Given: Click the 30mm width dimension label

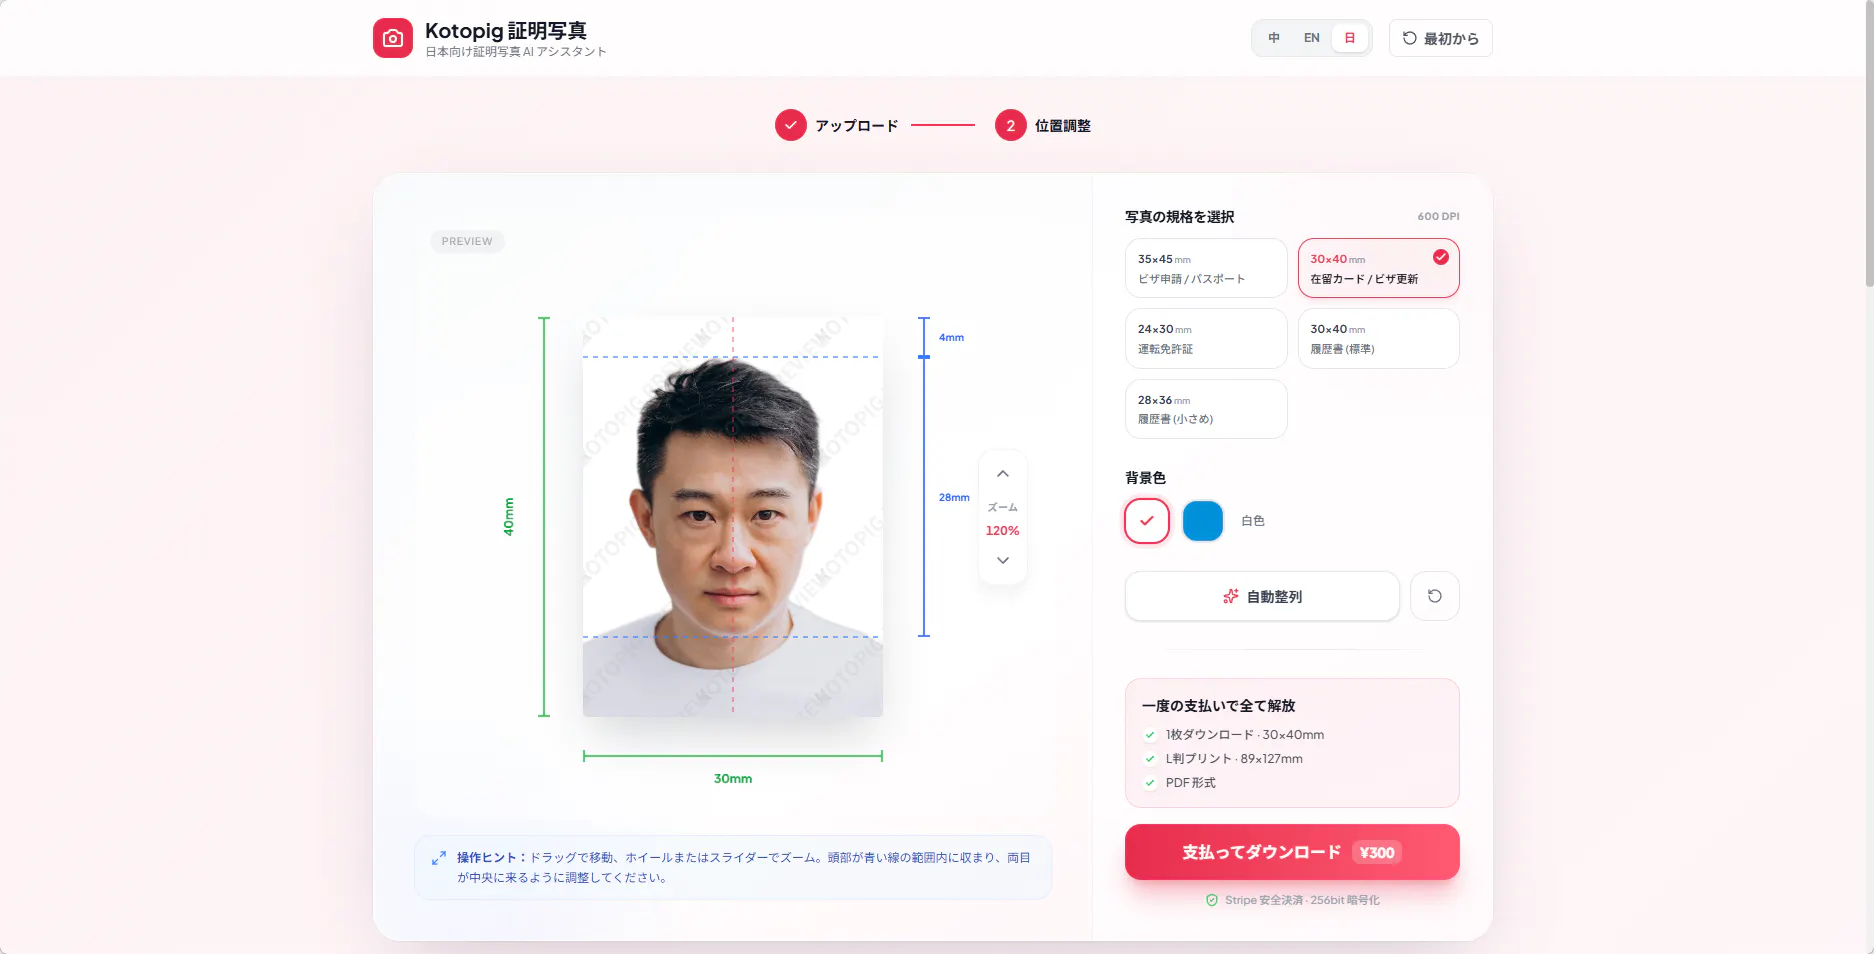Looking at the screenshot, I should coord(733,779).
